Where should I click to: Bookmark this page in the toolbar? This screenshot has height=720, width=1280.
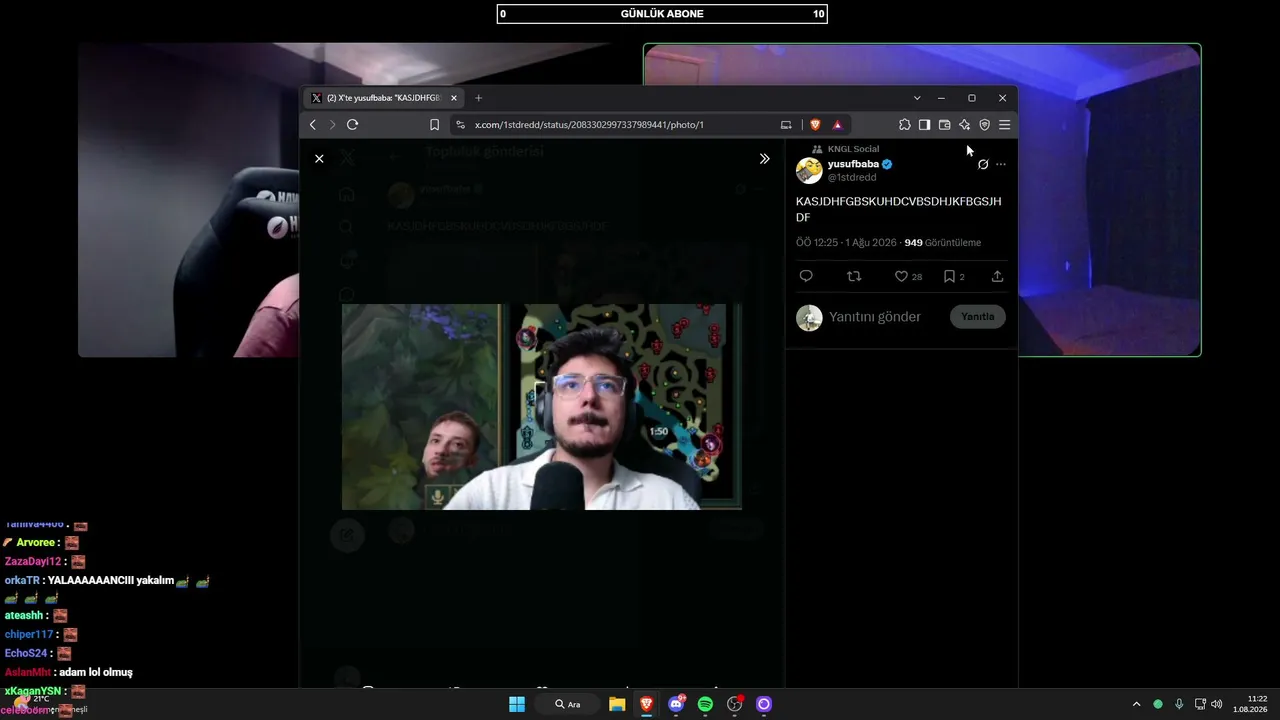point(434,125)
